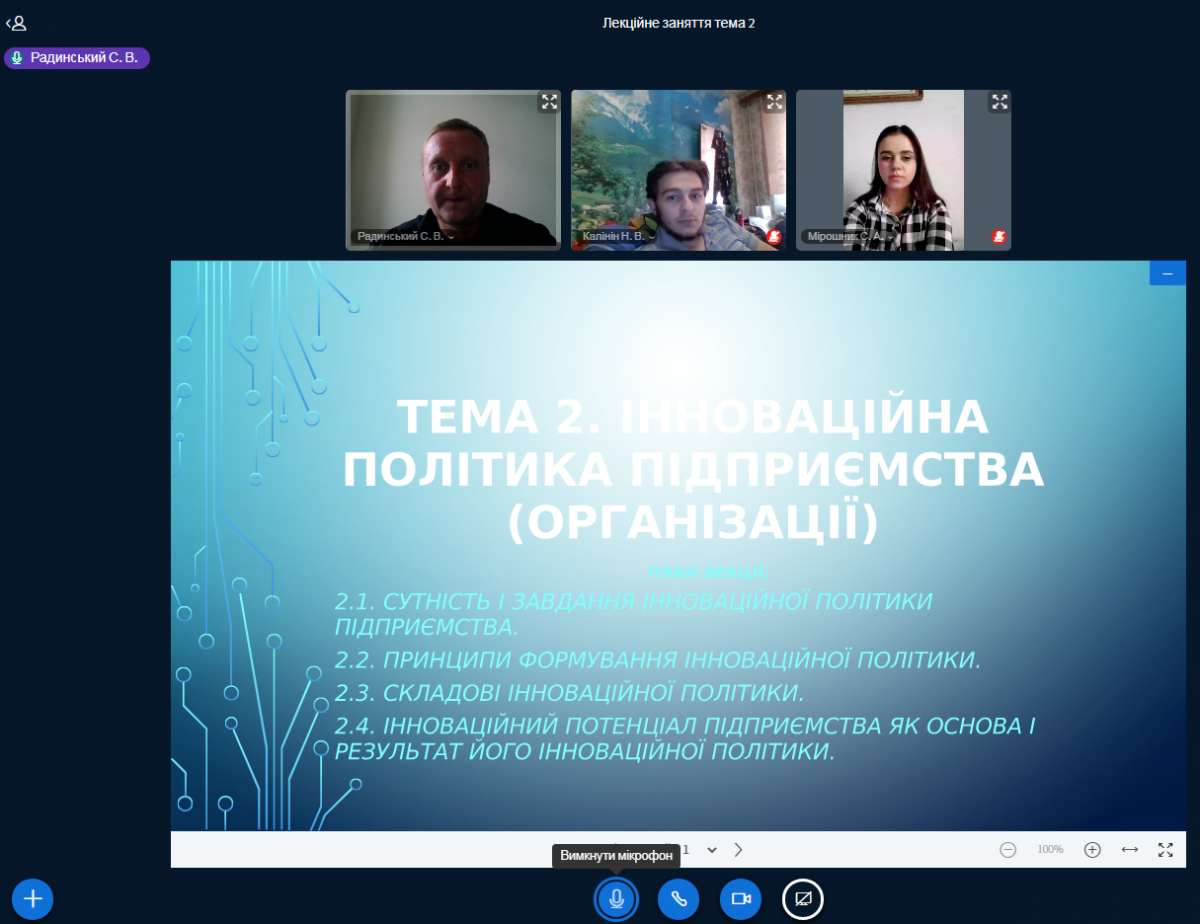Click the blue plus actions button
Image resolution: width=1200 pixels, height=924 pixels.
point(33,899)
